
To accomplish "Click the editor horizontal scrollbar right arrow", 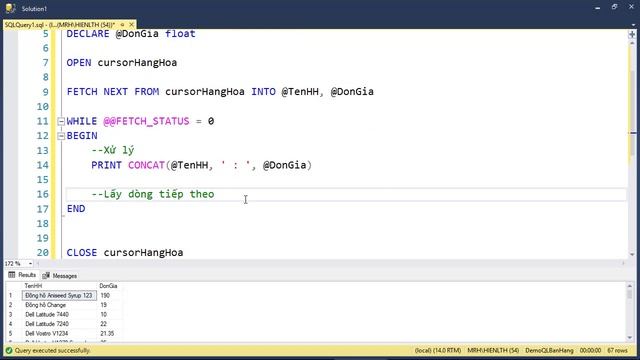I will [623, 264].
